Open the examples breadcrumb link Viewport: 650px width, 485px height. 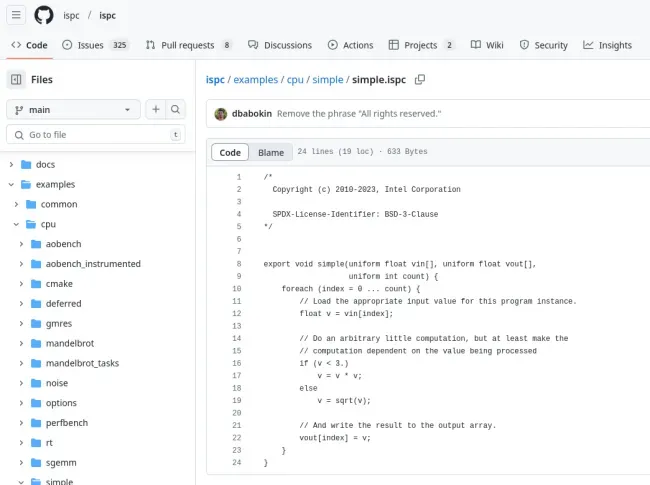[x=256, y=80]
